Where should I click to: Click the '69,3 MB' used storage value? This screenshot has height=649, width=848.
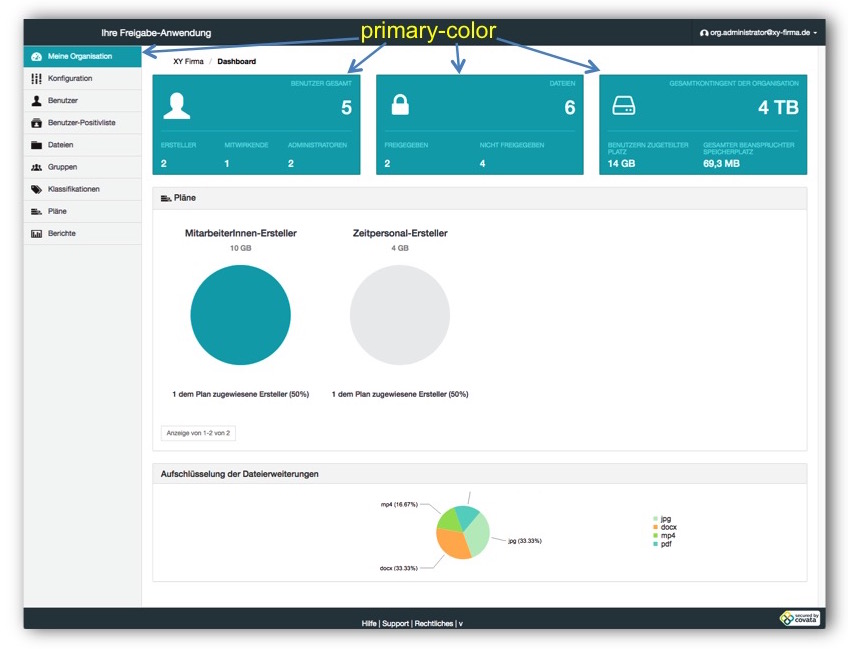point(721,163)
